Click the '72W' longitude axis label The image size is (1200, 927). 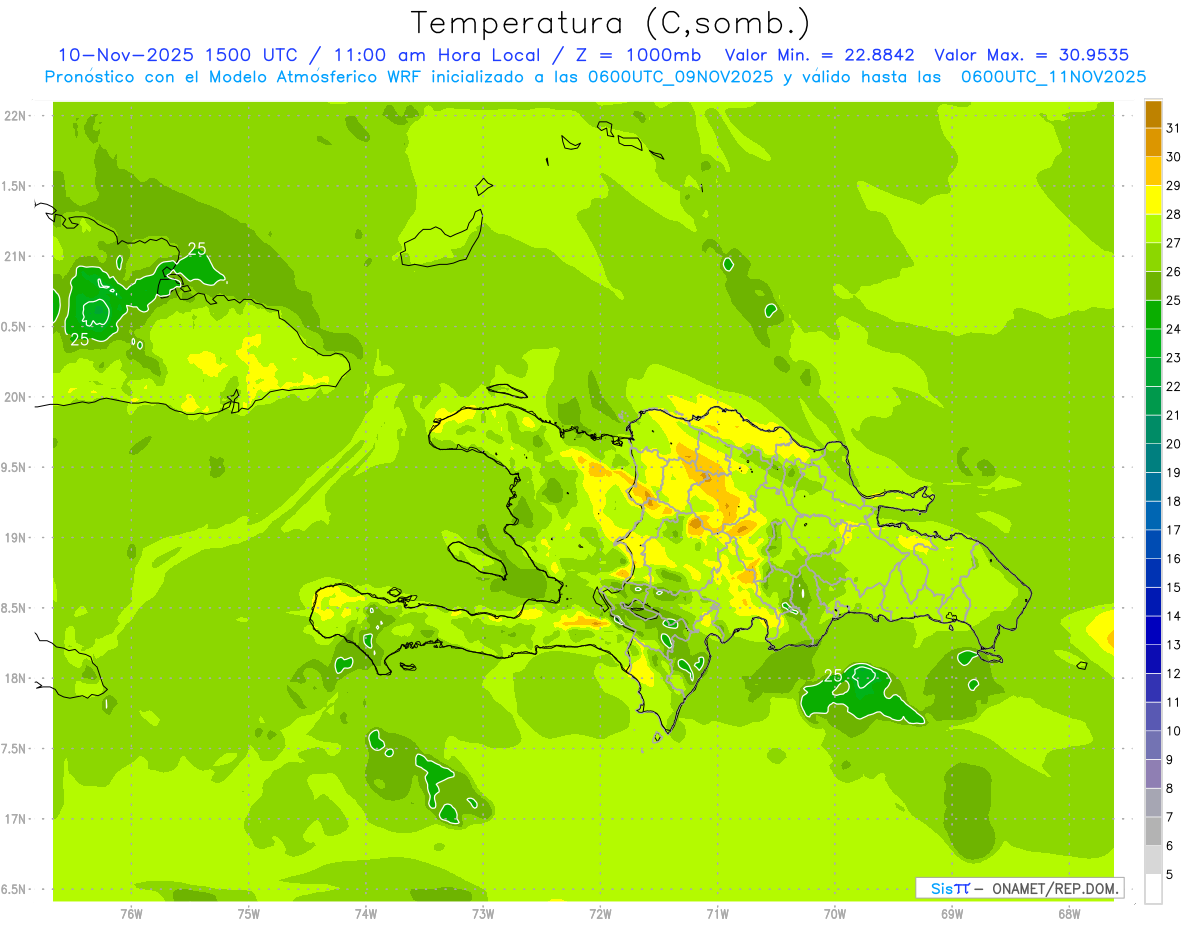pos(601,913)
